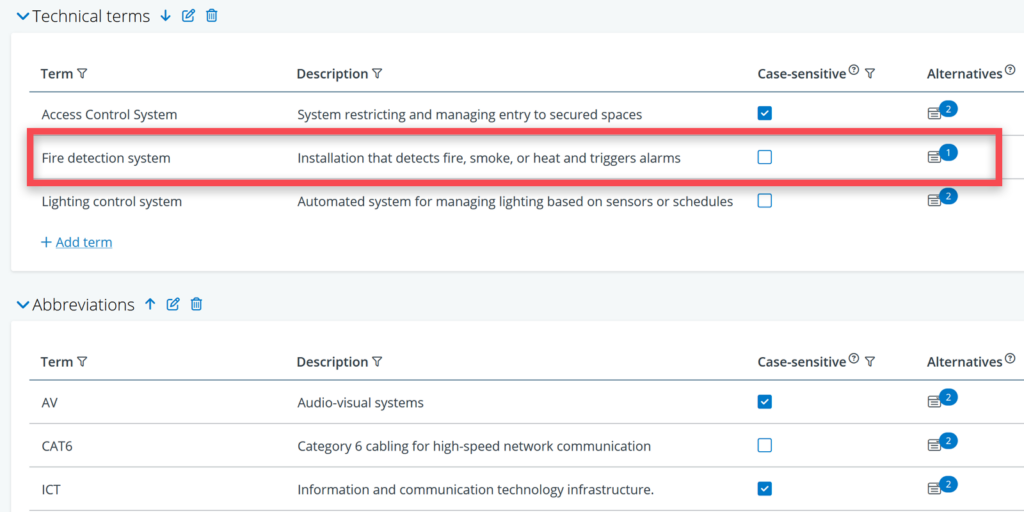Move Technical terms section down with arrow
Screen dimensions: 1024x512
click(166, 16)
